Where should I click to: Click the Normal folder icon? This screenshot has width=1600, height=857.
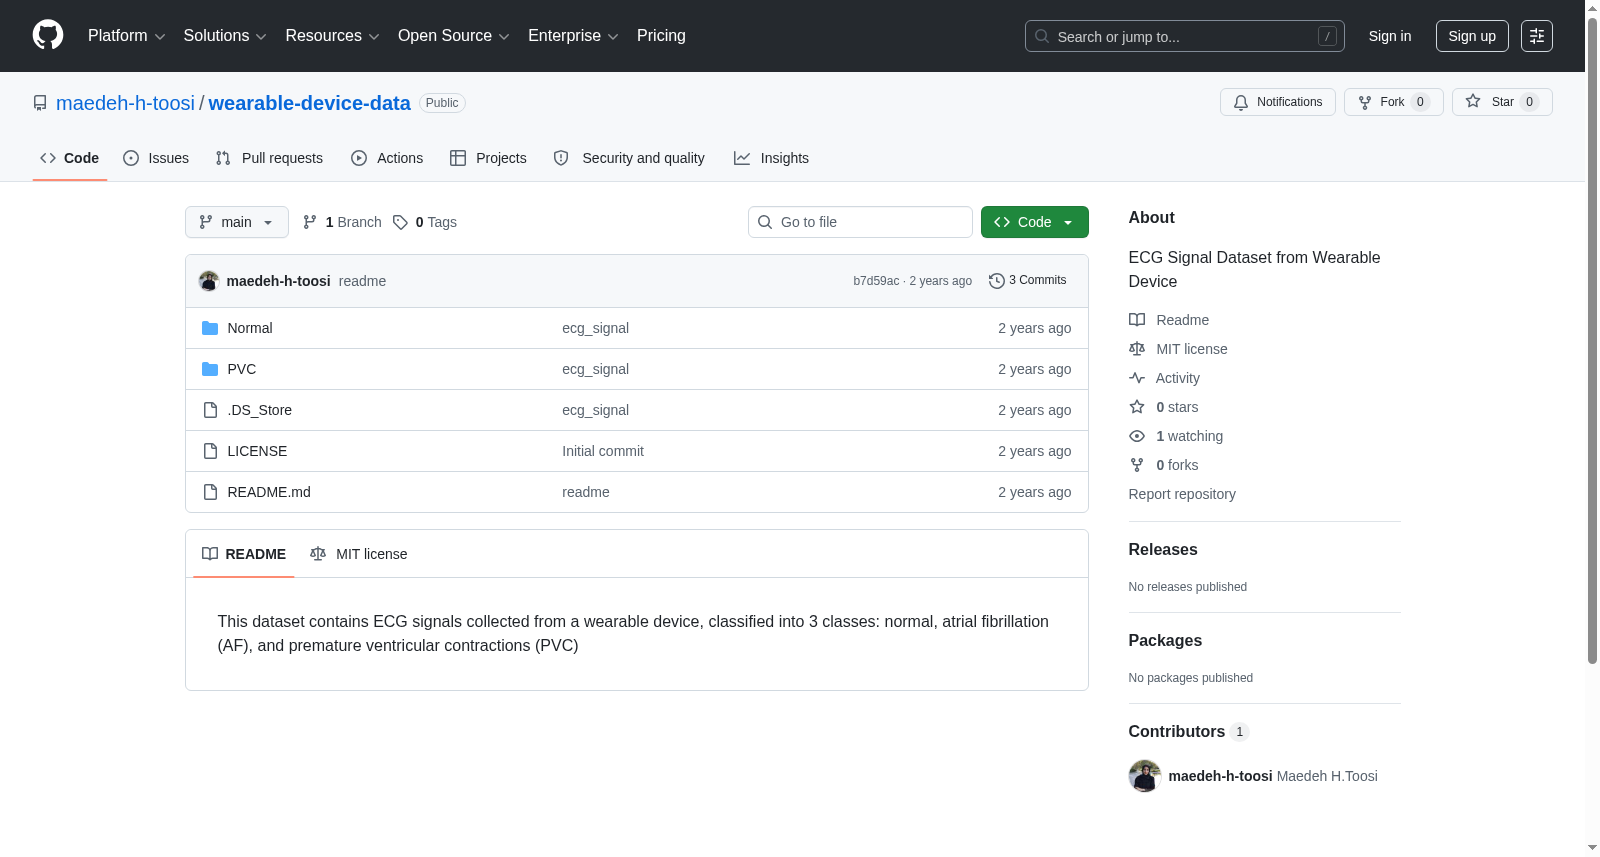[210, 328]
